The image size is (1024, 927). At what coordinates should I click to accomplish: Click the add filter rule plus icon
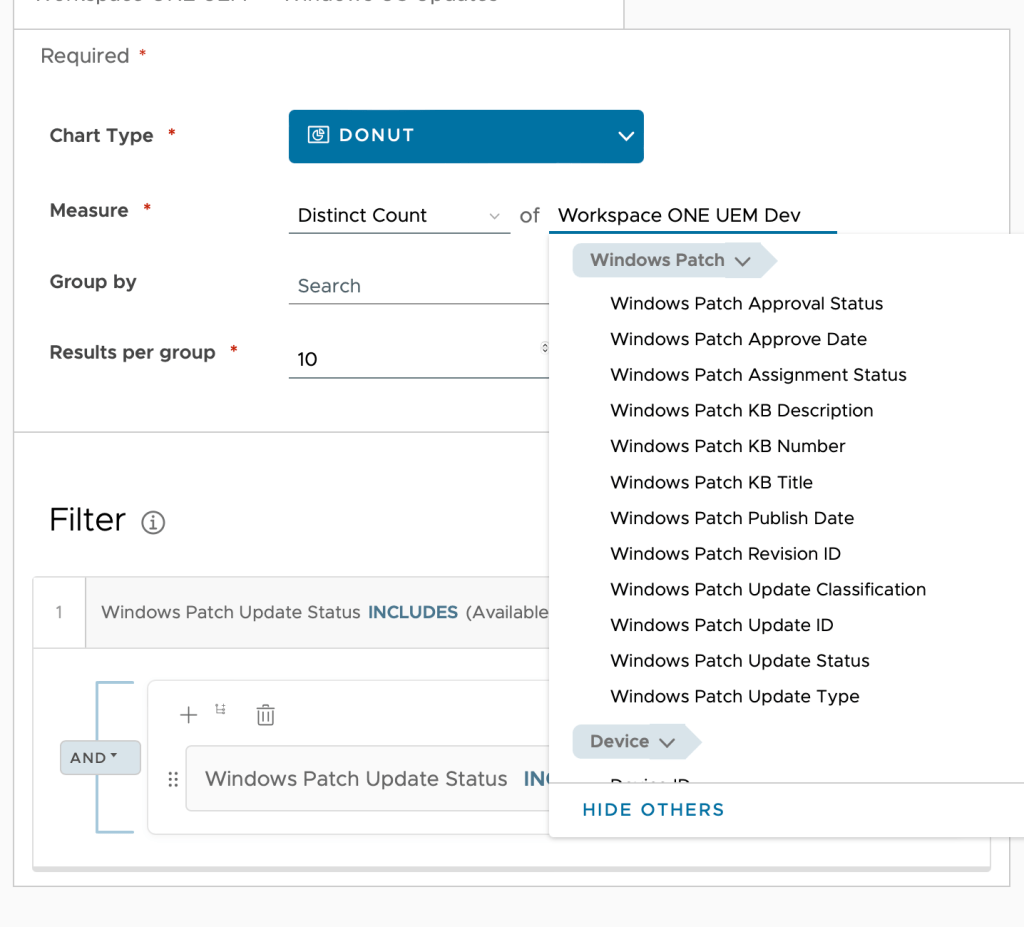coord(188,714)
